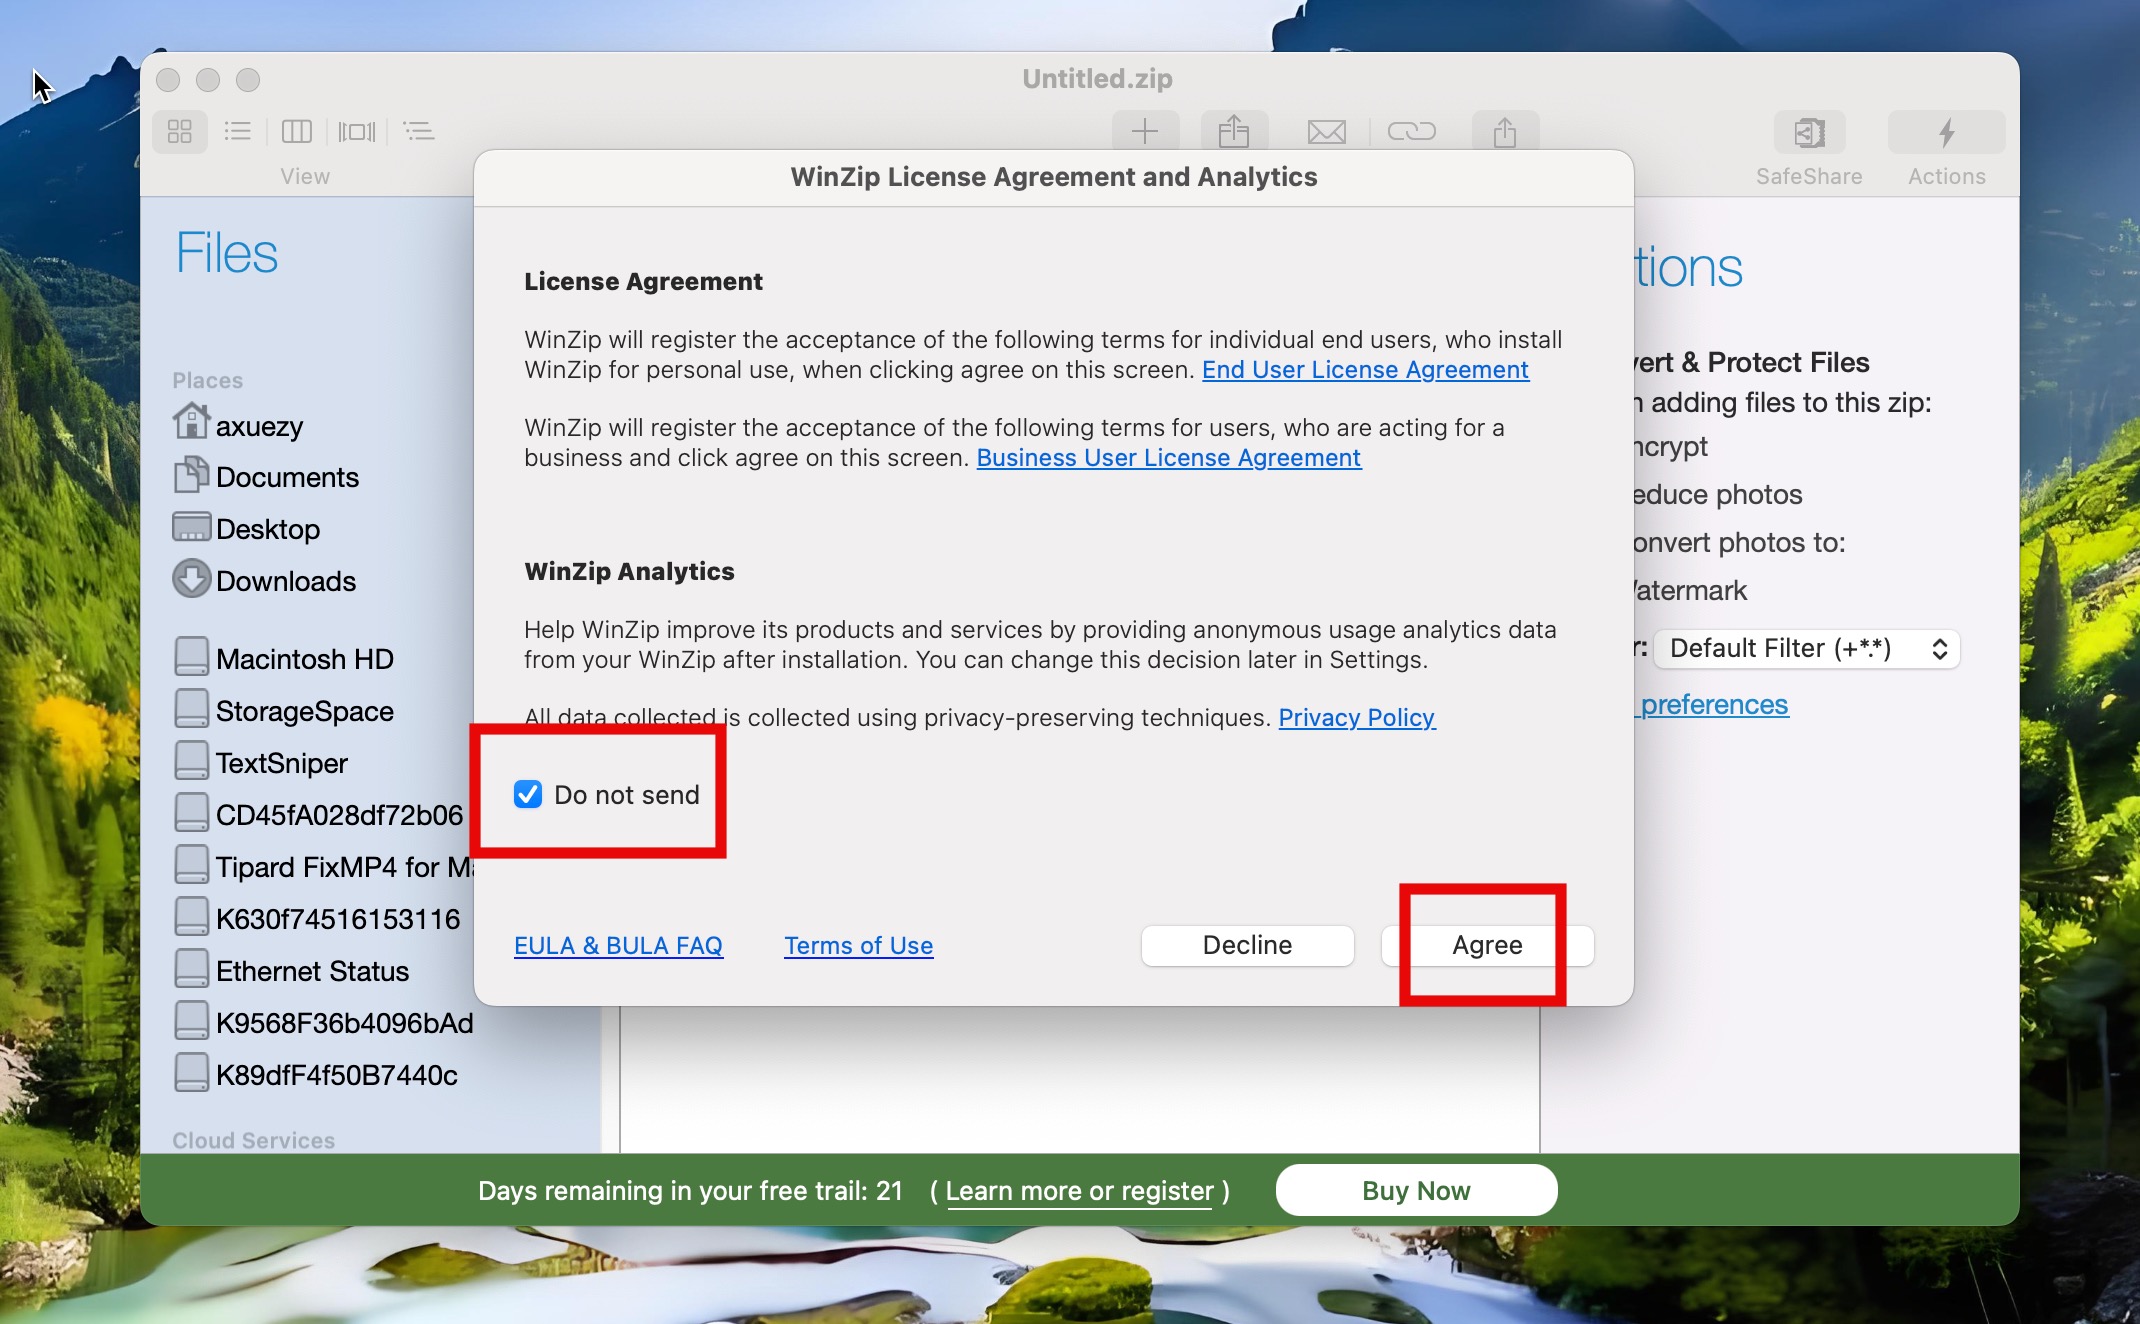Open the Default Filter dropdown

coord(1806,648)
